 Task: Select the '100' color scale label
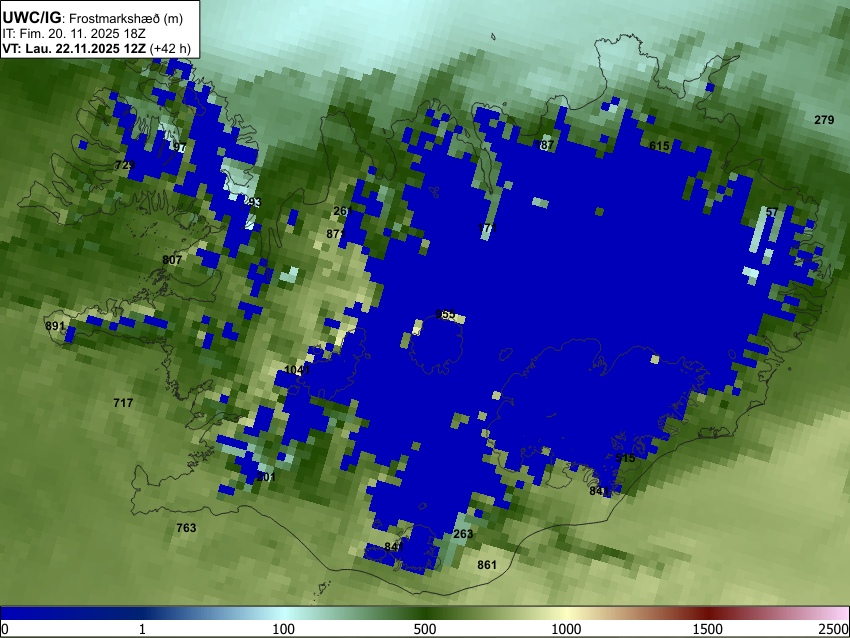[284, 629]
